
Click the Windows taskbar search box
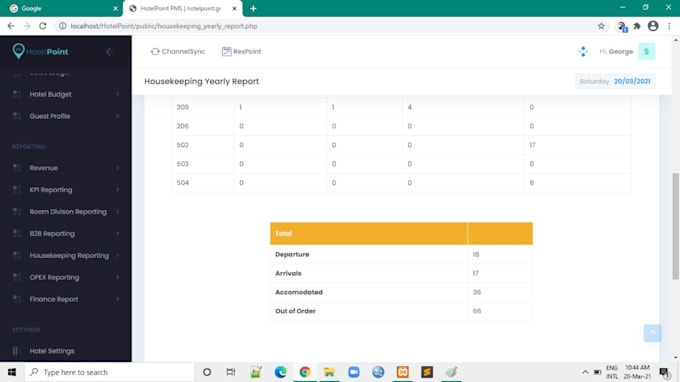click(x=109, y=372)
